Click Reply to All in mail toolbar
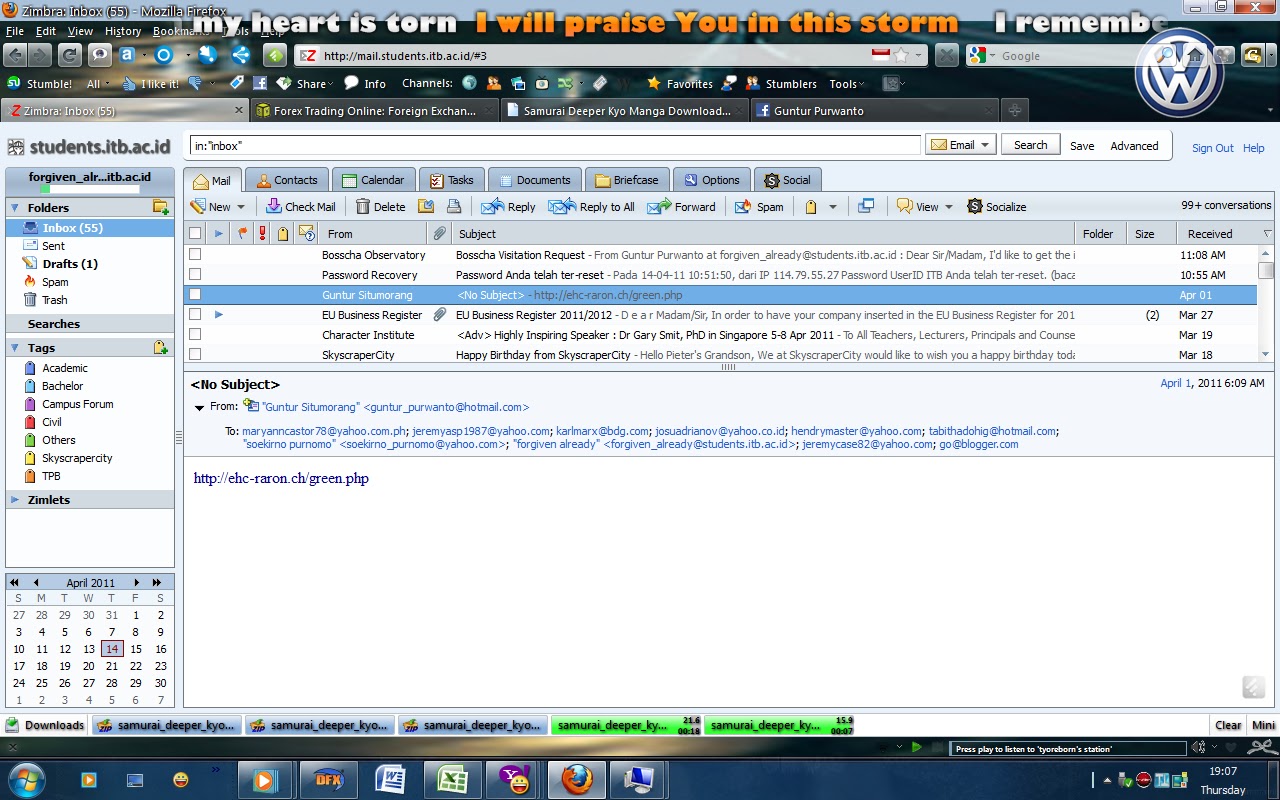 tap(592, 207)
